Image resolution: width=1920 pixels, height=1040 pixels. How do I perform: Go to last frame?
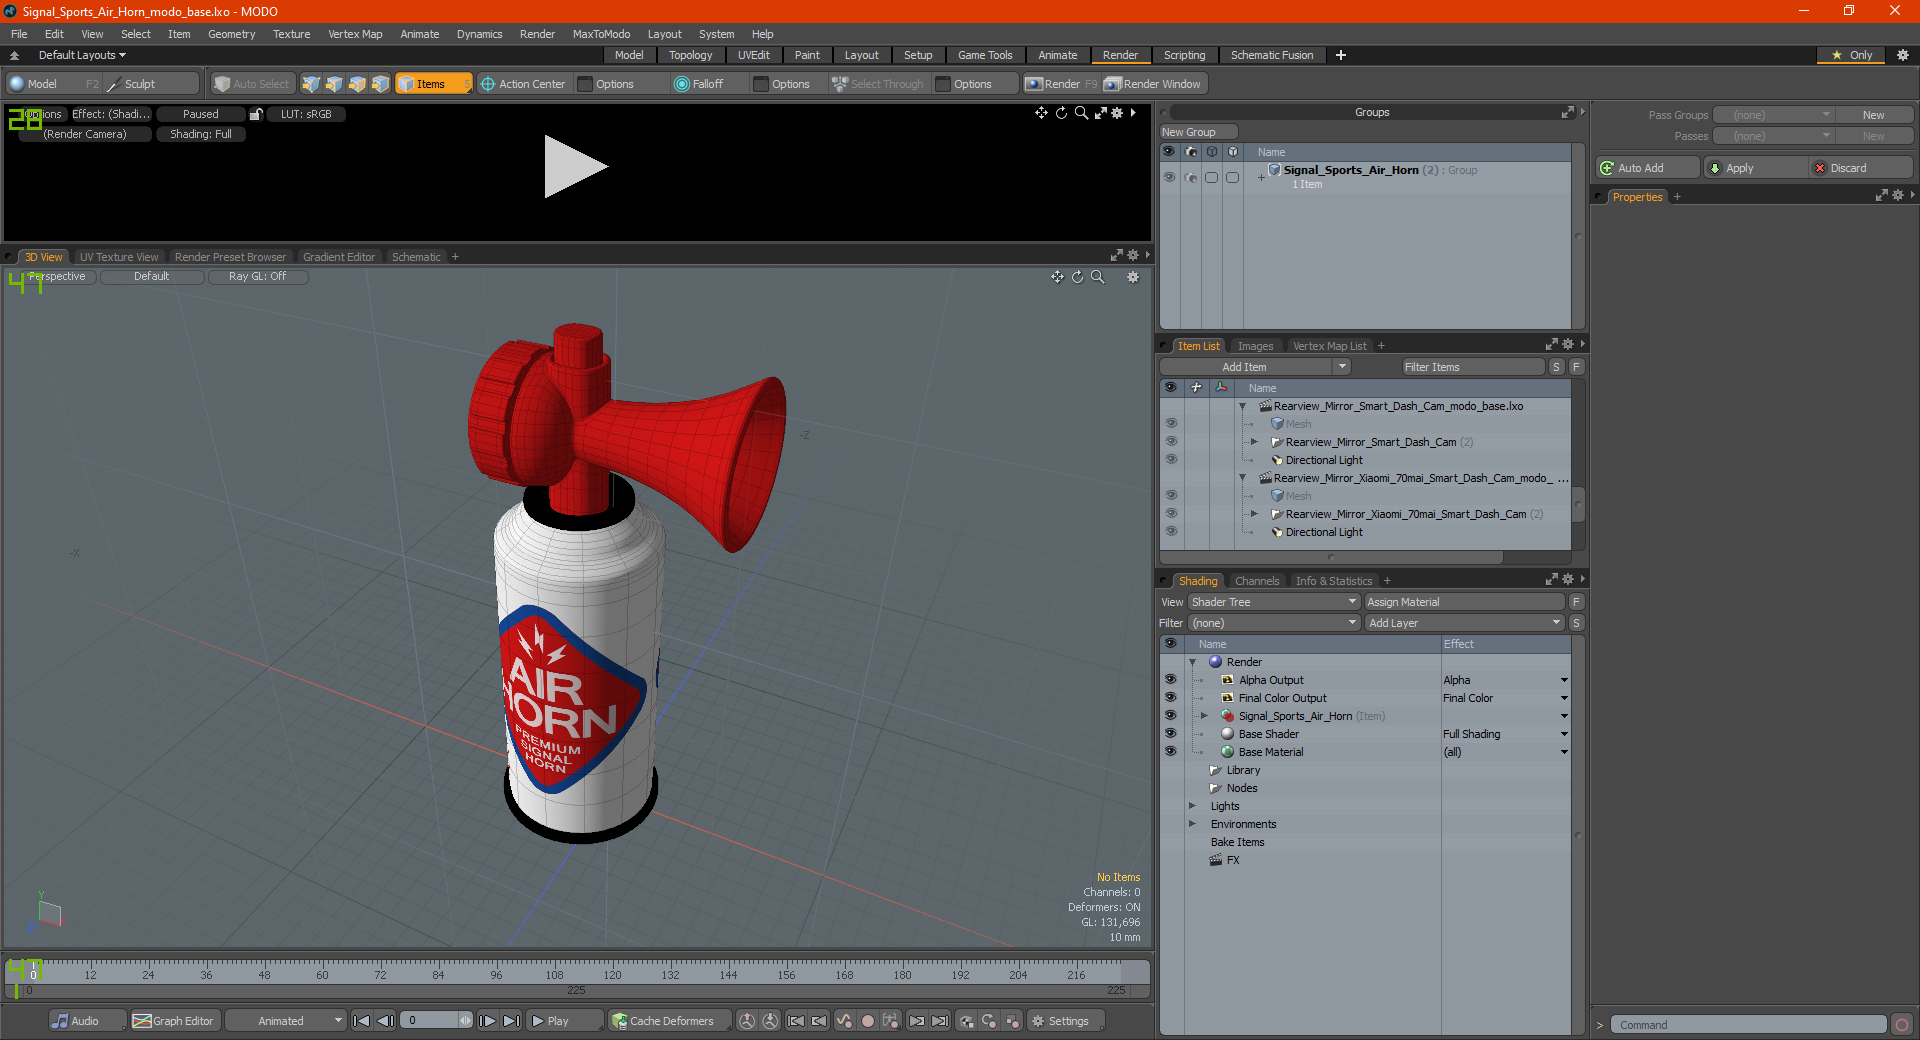point(511,1021)
